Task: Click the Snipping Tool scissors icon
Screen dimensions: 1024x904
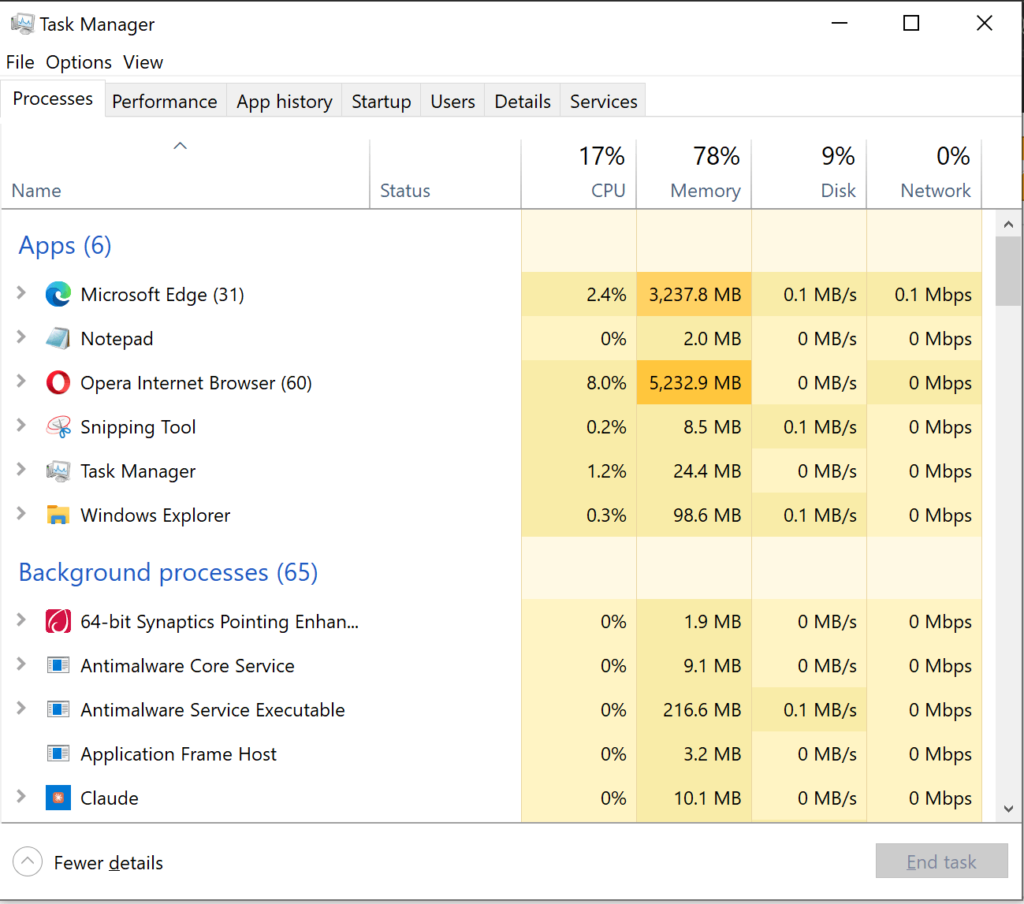Action: pos(58,427)
